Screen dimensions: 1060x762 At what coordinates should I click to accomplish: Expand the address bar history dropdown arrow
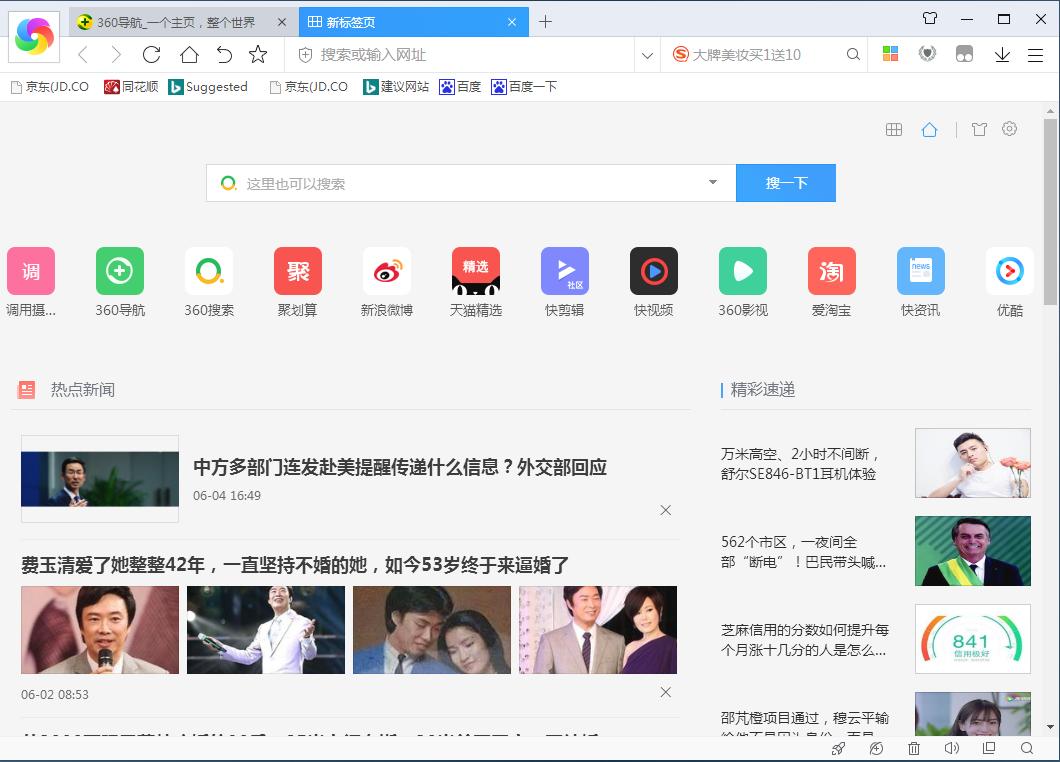[645, 56]
